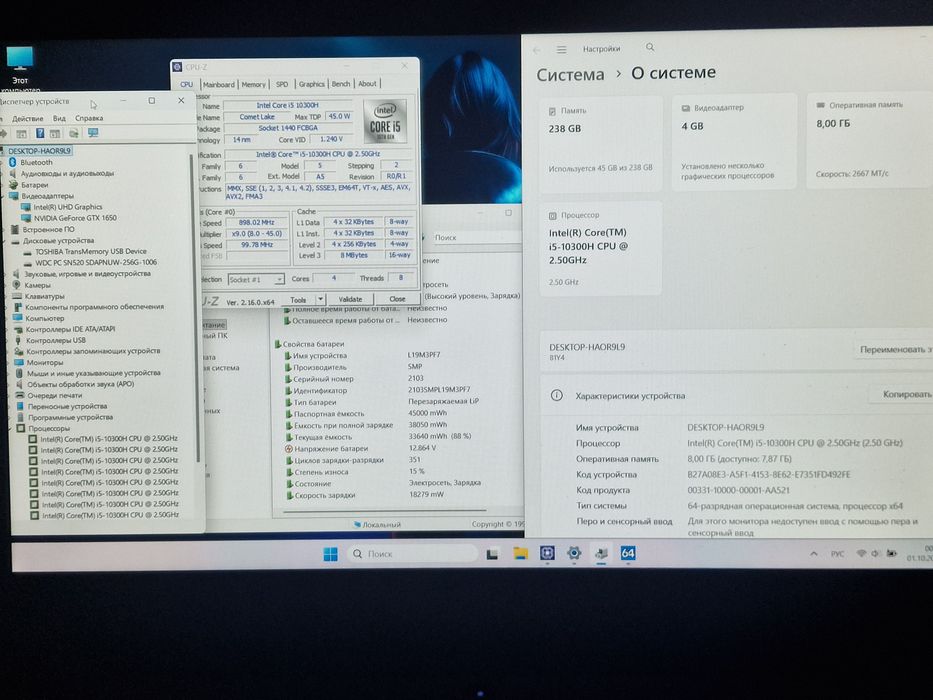Collapse the Дисковые устройства category
Viewport: 933px width, 700px height.
4,241
